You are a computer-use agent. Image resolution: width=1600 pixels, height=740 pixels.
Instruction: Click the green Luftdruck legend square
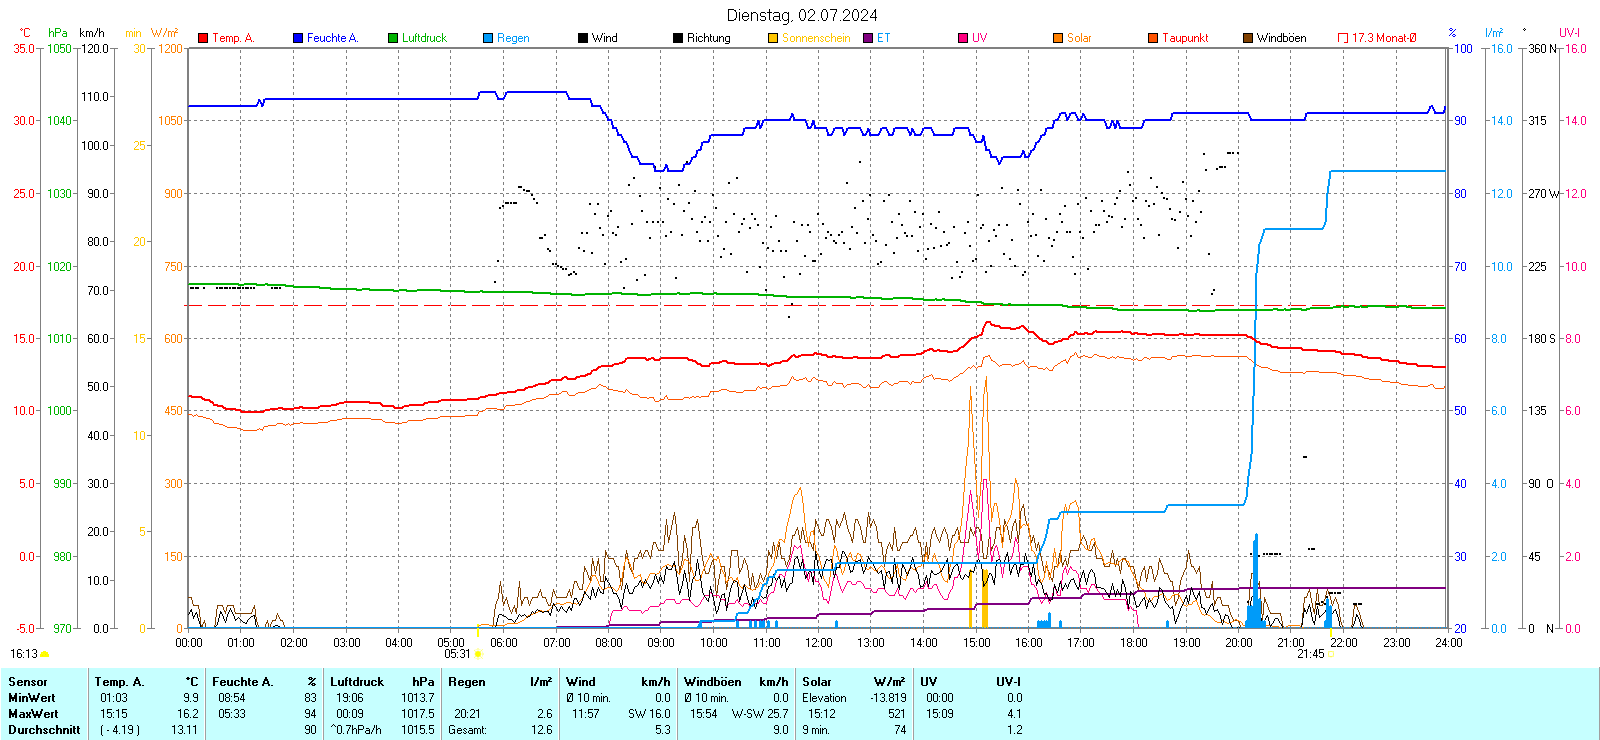click(x=393, y=38)
